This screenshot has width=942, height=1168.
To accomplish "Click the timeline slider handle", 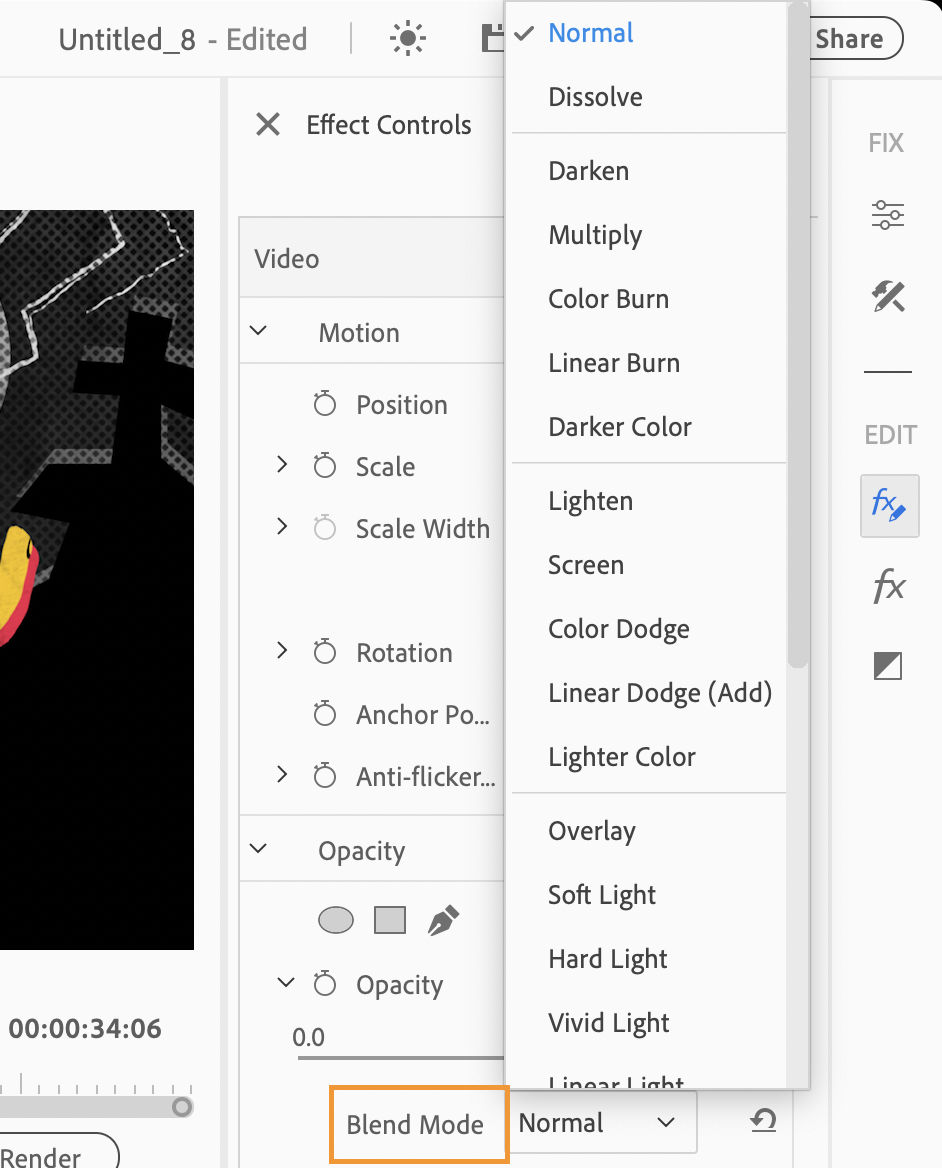I will pos(183,1107).
